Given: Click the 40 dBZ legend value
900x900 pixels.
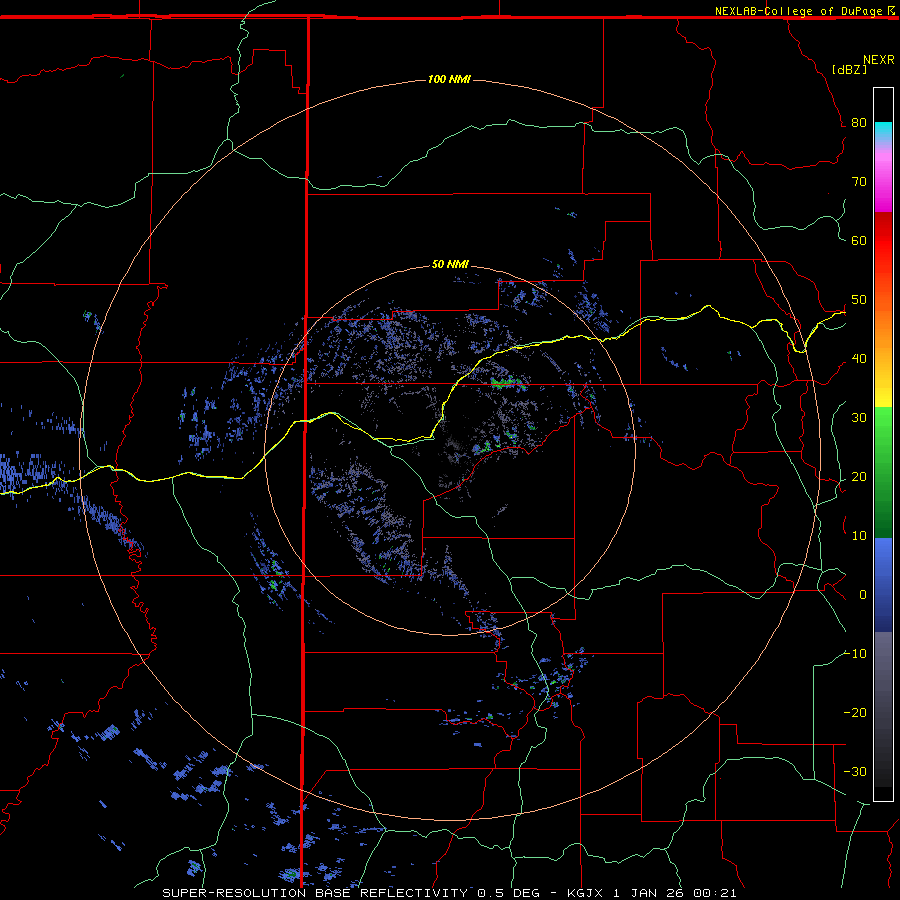Looking at the screenshot, I should (859, 359).
